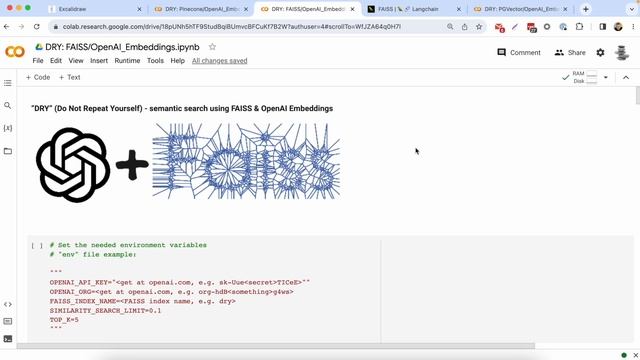Open a new browser tab with plus

586,9
